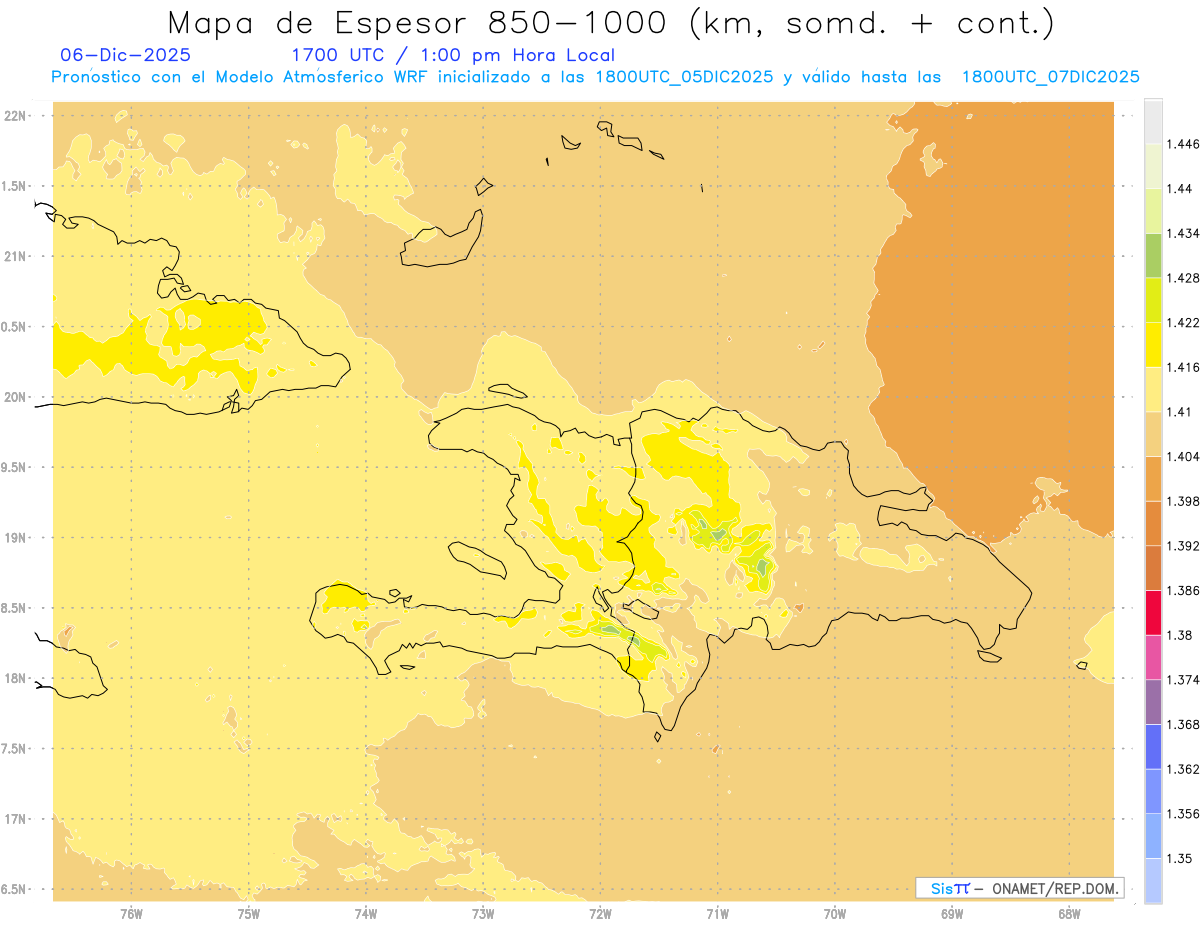Click the '17N' latitude label
This screenshot has width=1200, height=927.
point(17,819)
